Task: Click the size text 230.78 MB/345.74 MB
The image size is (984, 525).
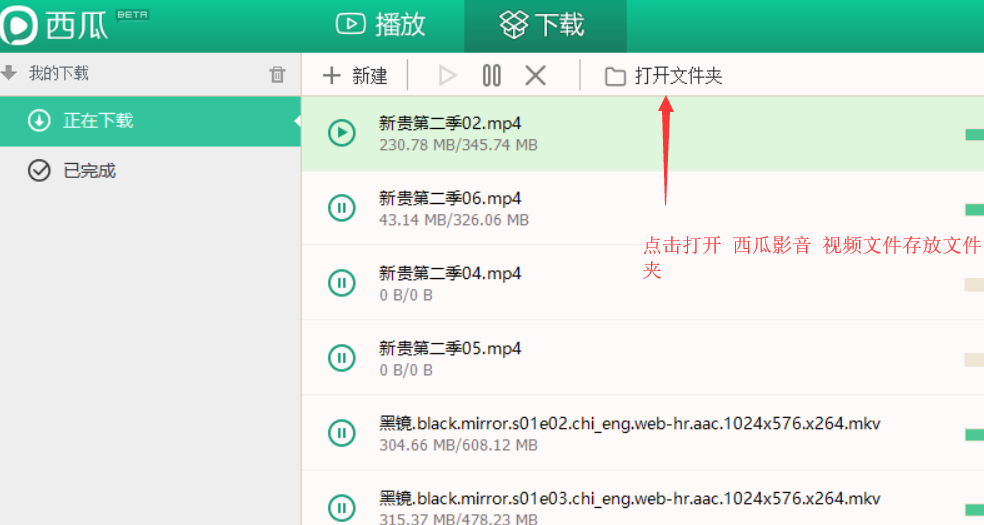Action: point(458,145)
